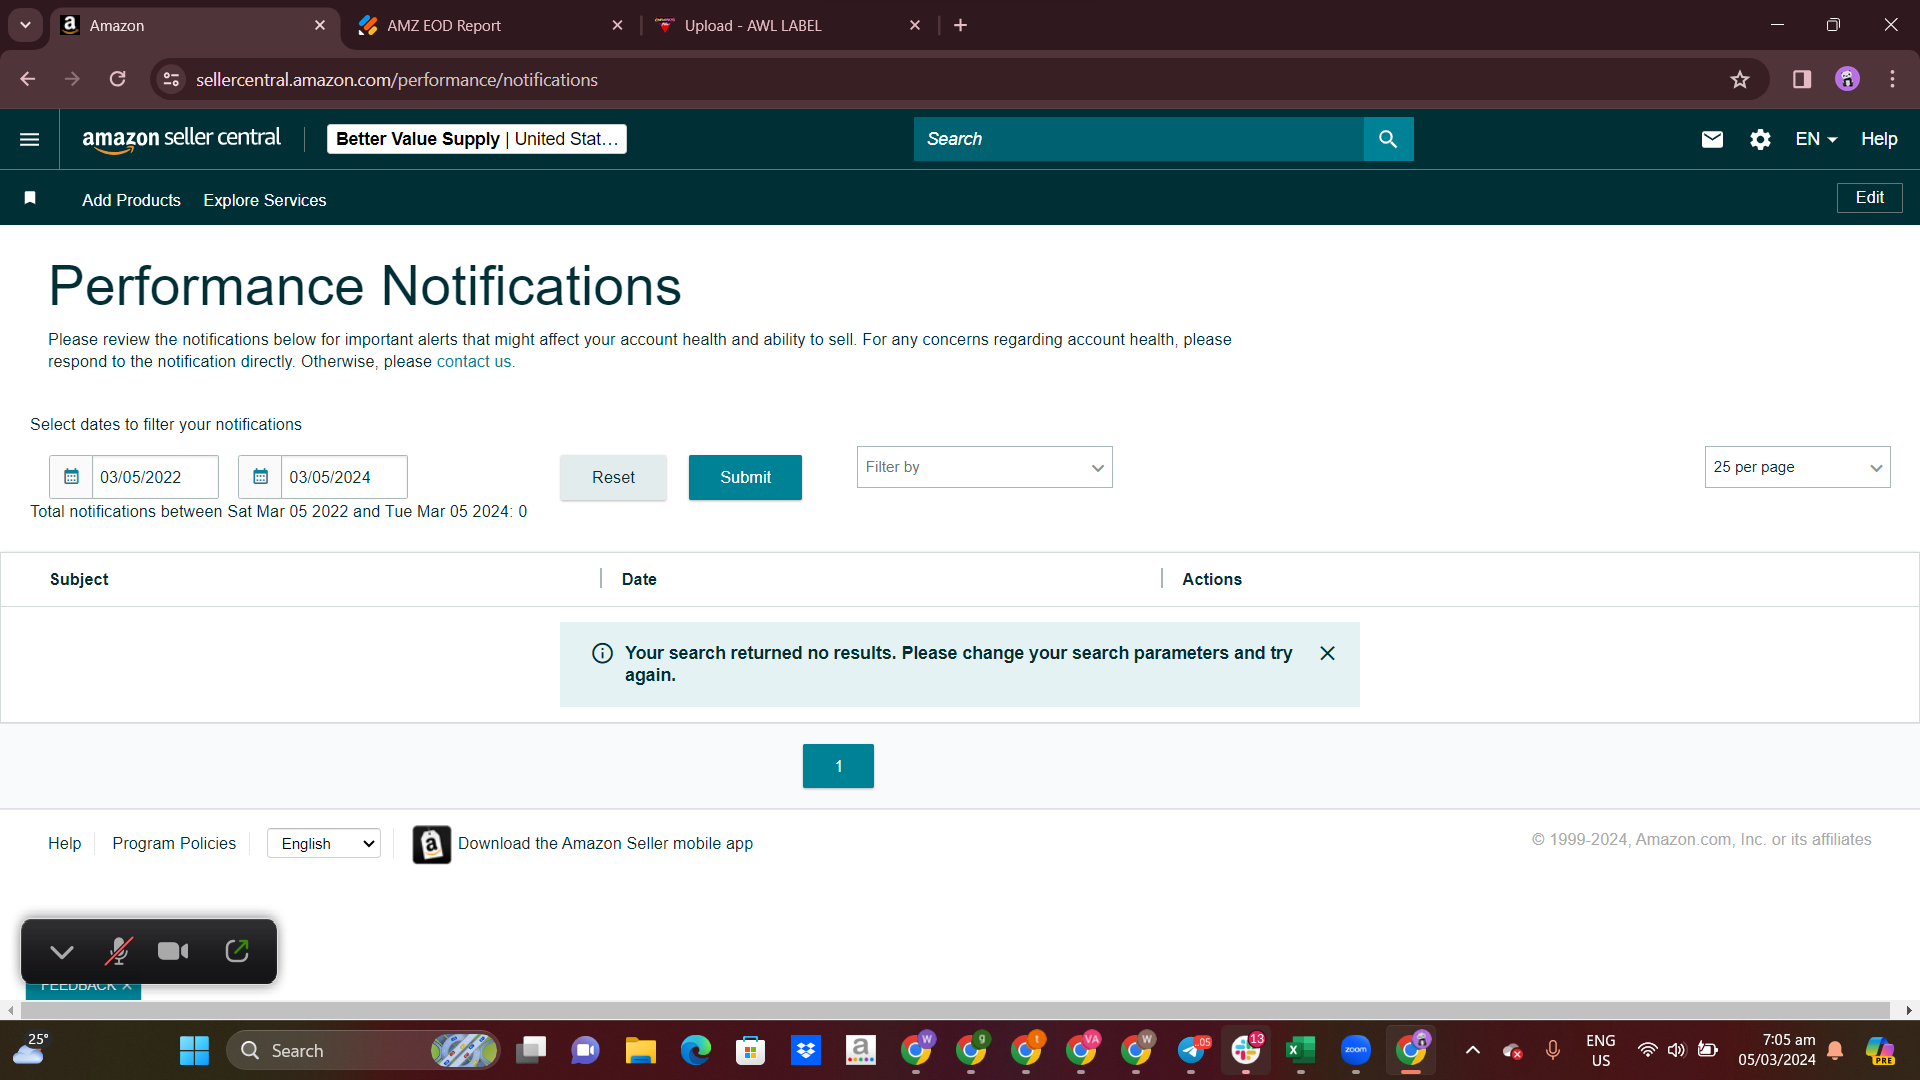Screen dimensions: 1920x1080
Task: Dismiss the no results alert
Action: [1327, 653]
